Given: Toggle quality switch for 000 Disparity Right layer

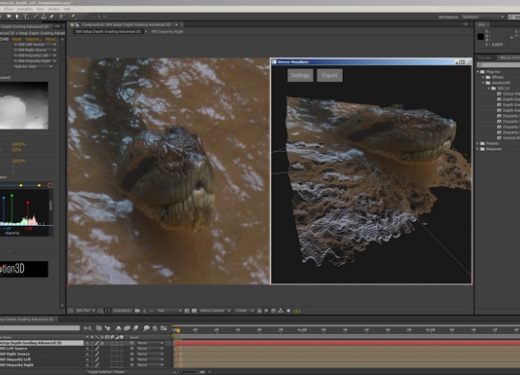Looking at the screenshot, I should click(97, 365).
